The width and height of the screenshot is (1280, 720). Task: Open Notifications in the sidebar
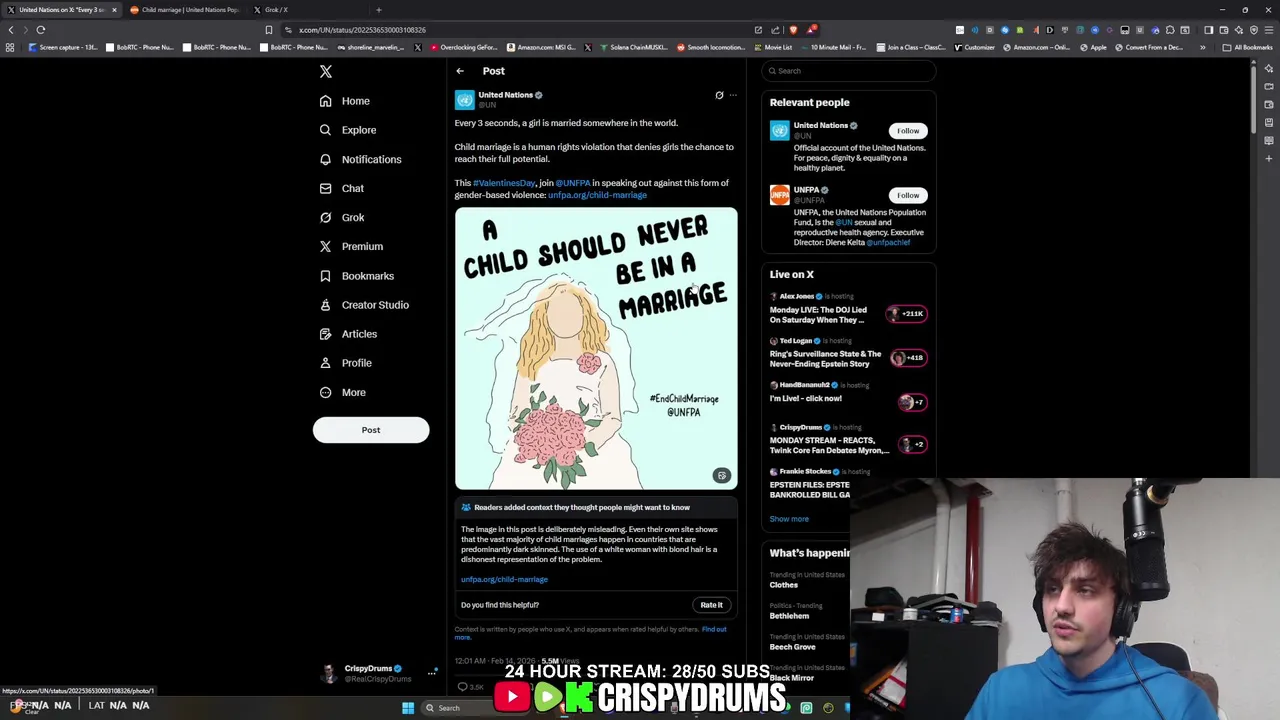[x=360, y=159]
